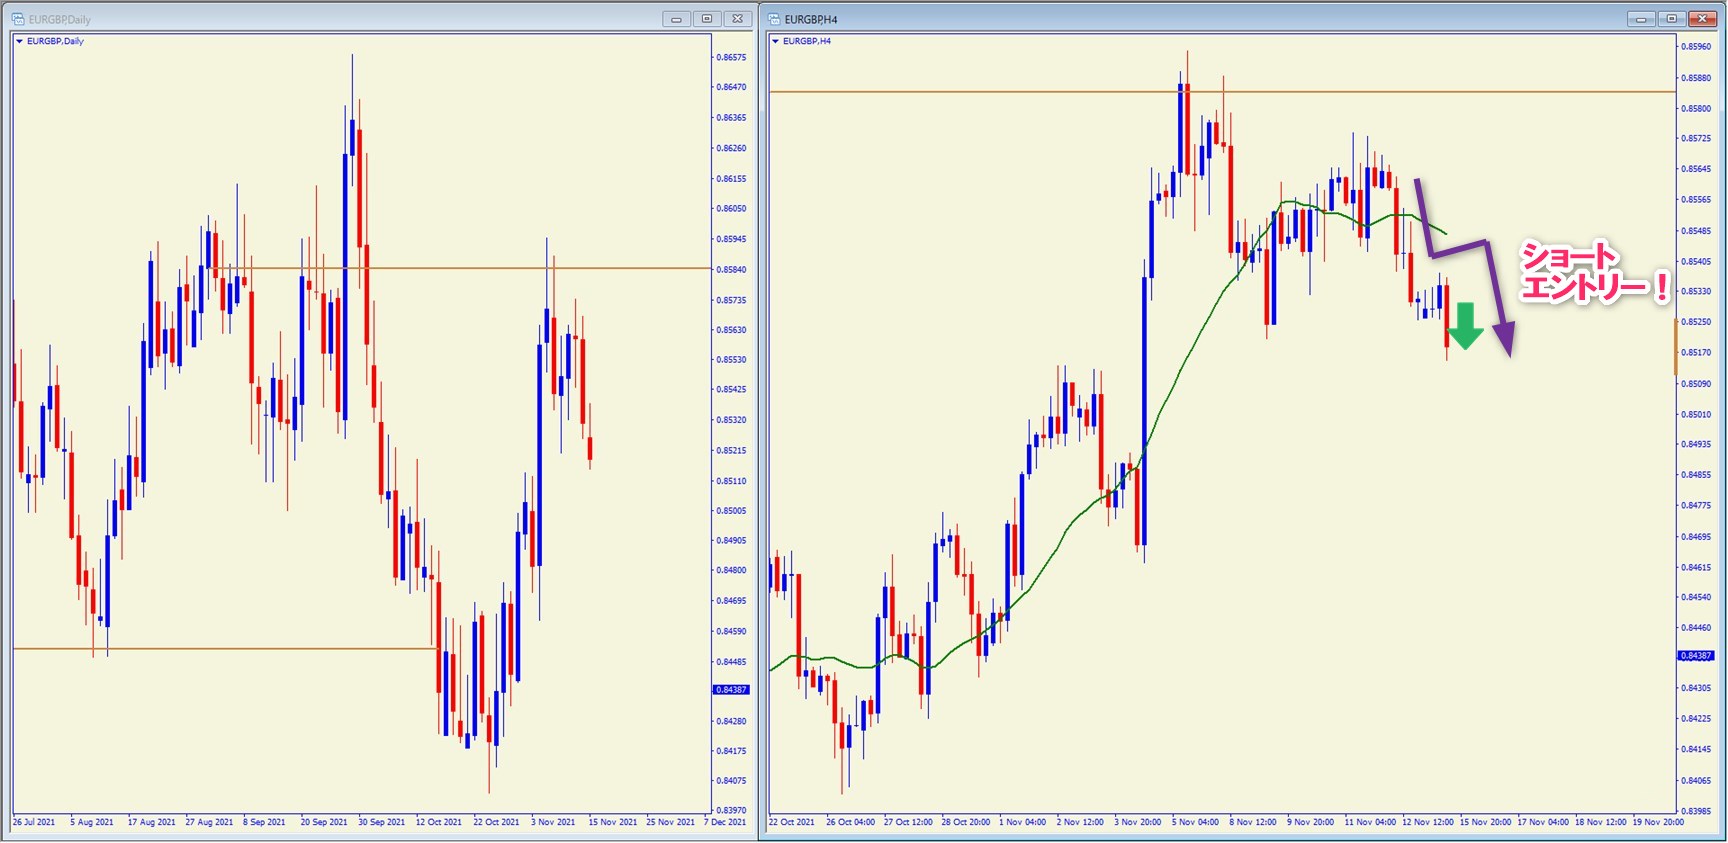Click the 12 Nov 12:00 time on H4 axis
Screen dimensions: 1728x843
pos(1428,822)
